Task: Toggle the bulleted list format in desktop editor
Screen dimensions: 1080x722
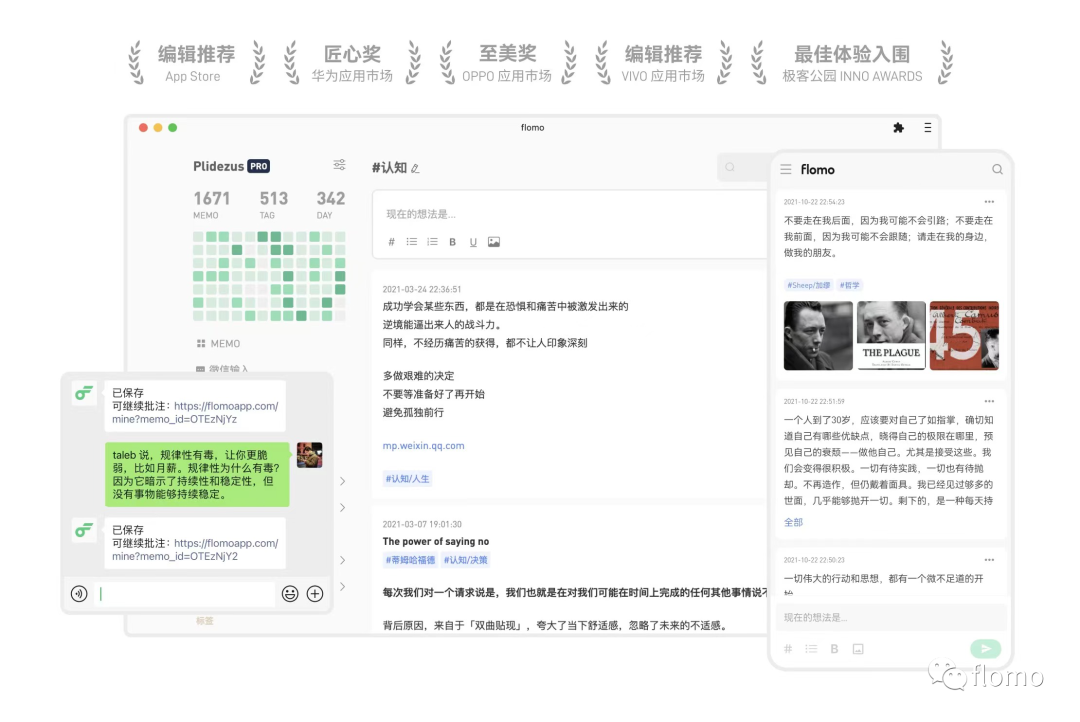Action: 412,242
